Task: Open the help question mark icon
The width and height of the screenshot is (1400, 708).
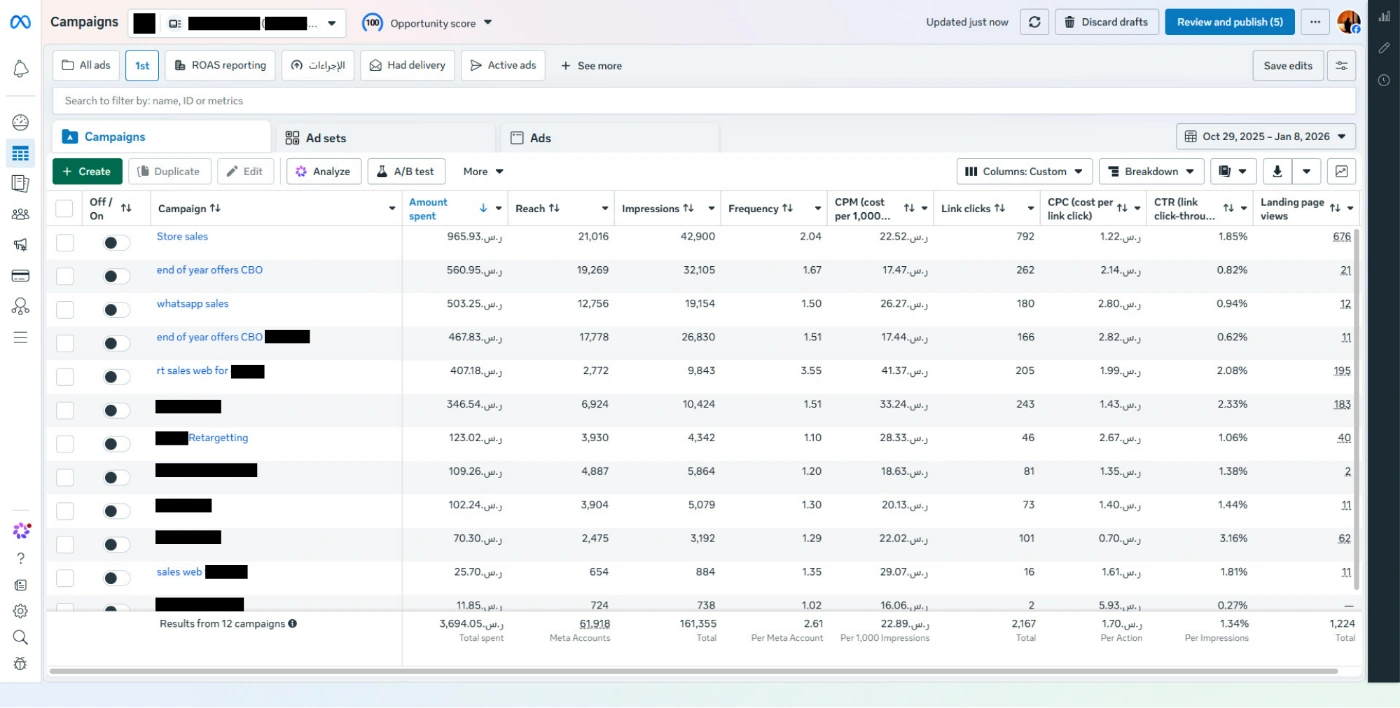Action: tap(20, 558)
